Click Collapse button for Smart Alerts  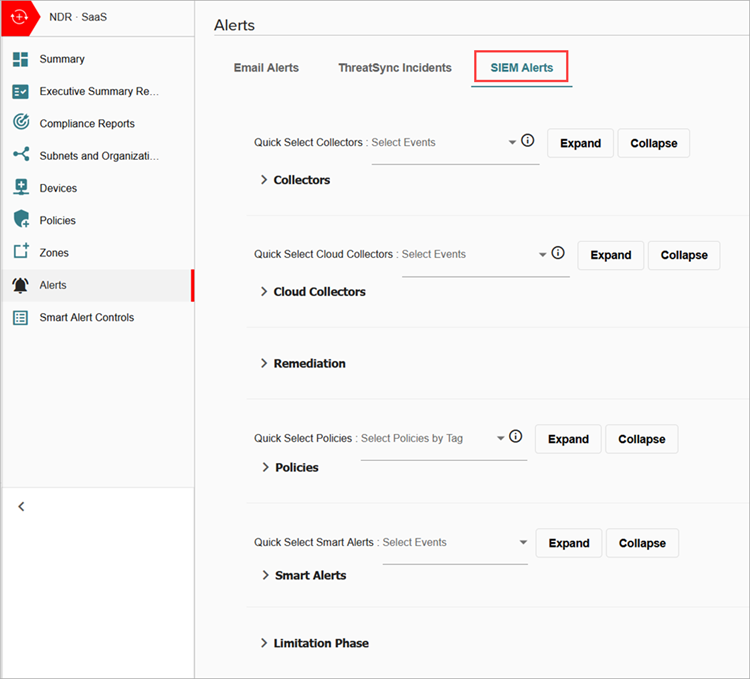(642, 543)
